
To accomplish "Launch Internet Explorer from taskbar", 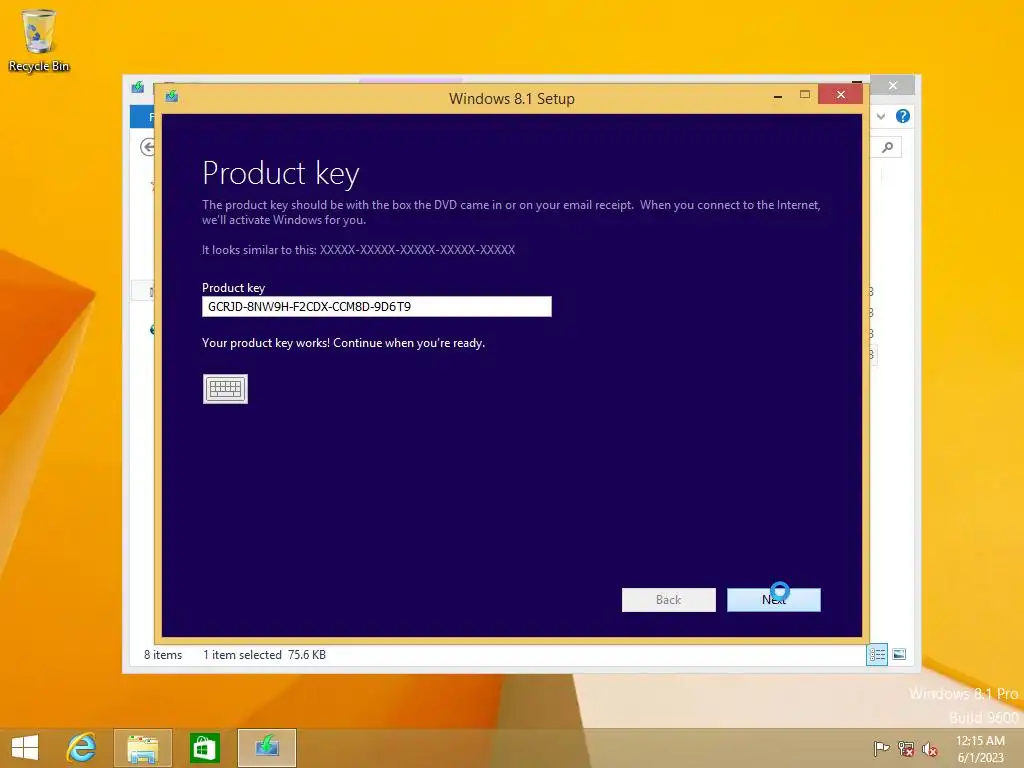I will [x=82, y=748].
